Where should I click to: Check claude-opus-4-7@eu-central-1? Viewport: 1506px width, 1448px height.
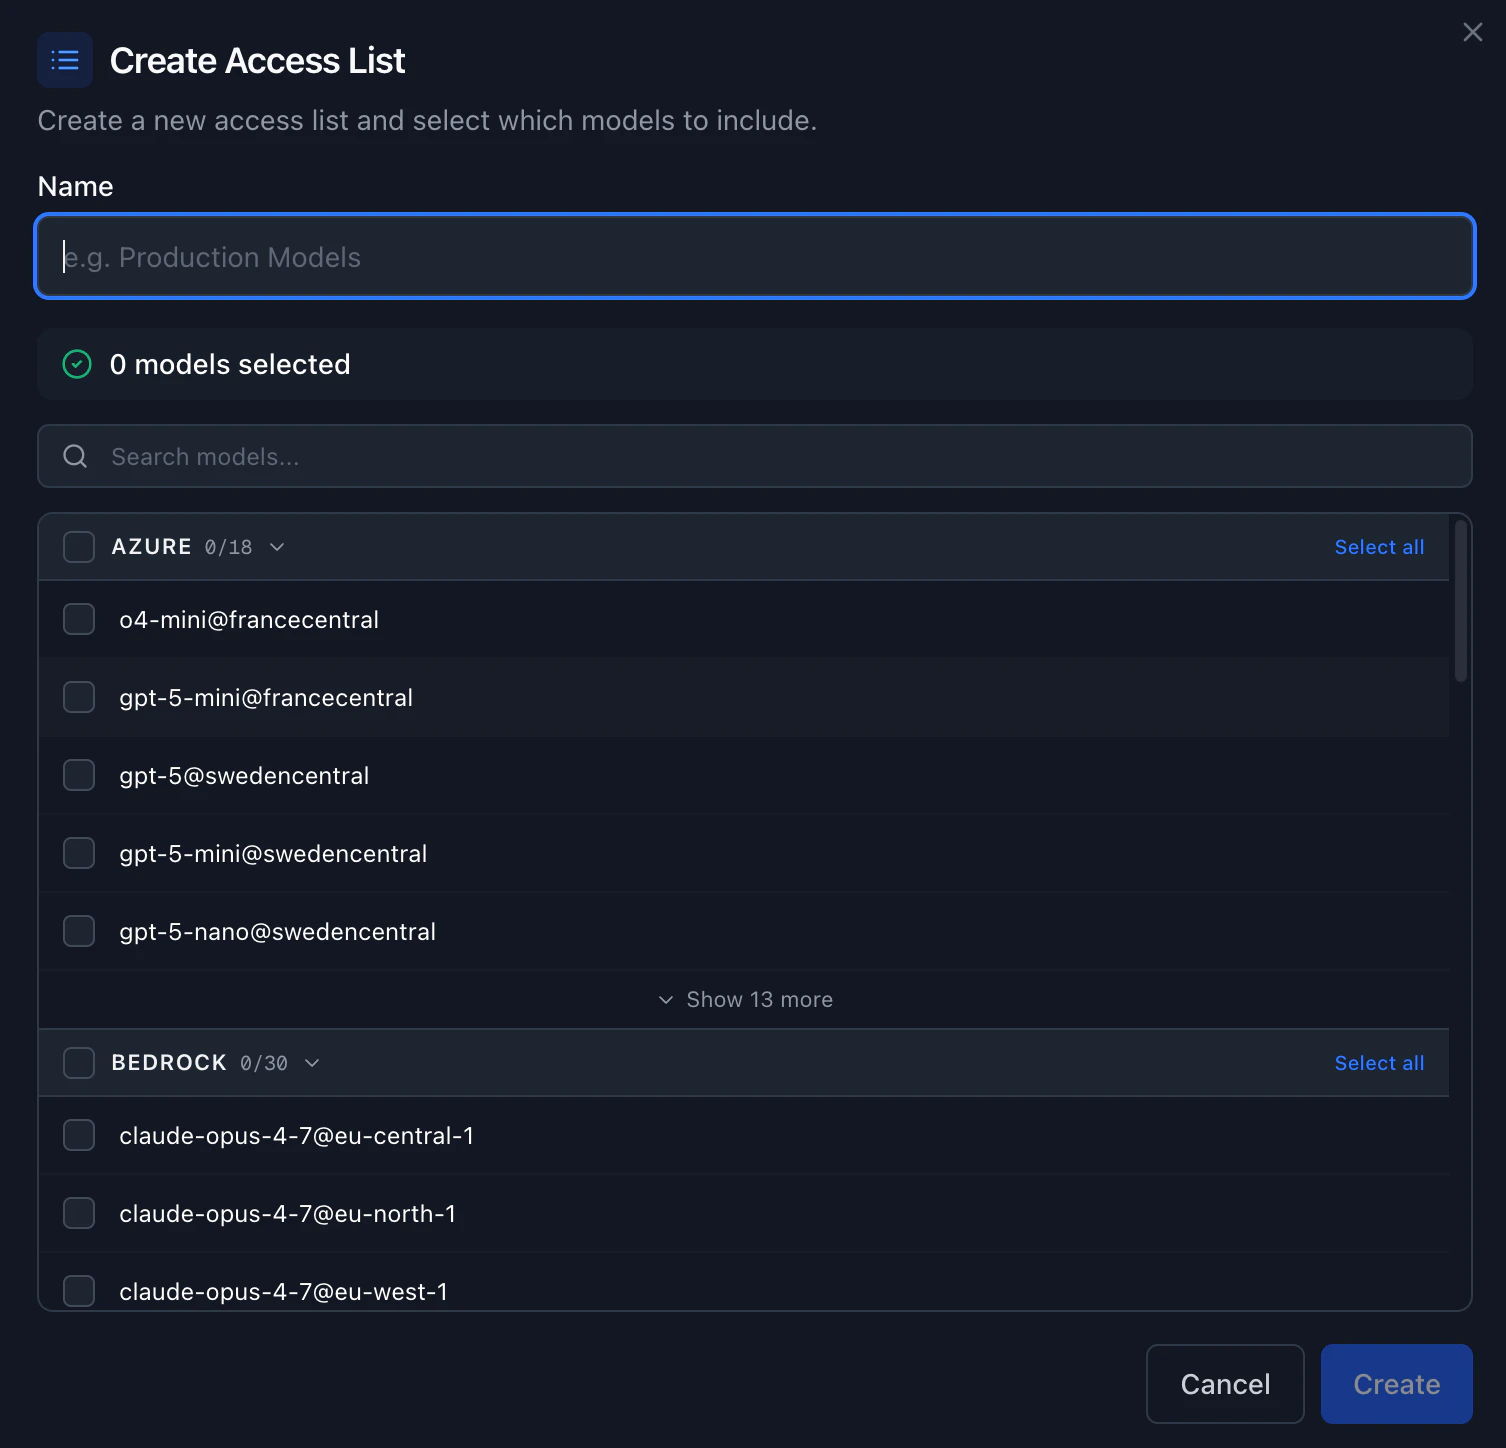point(79,1135)
